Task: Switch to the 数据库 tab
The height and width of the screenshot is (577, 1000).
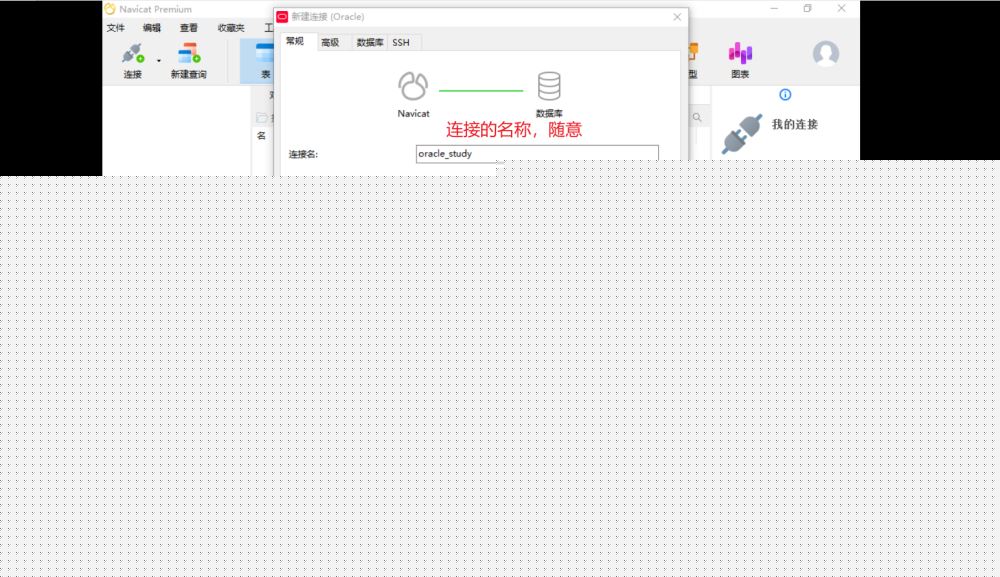Action: [x=370, y=42]
